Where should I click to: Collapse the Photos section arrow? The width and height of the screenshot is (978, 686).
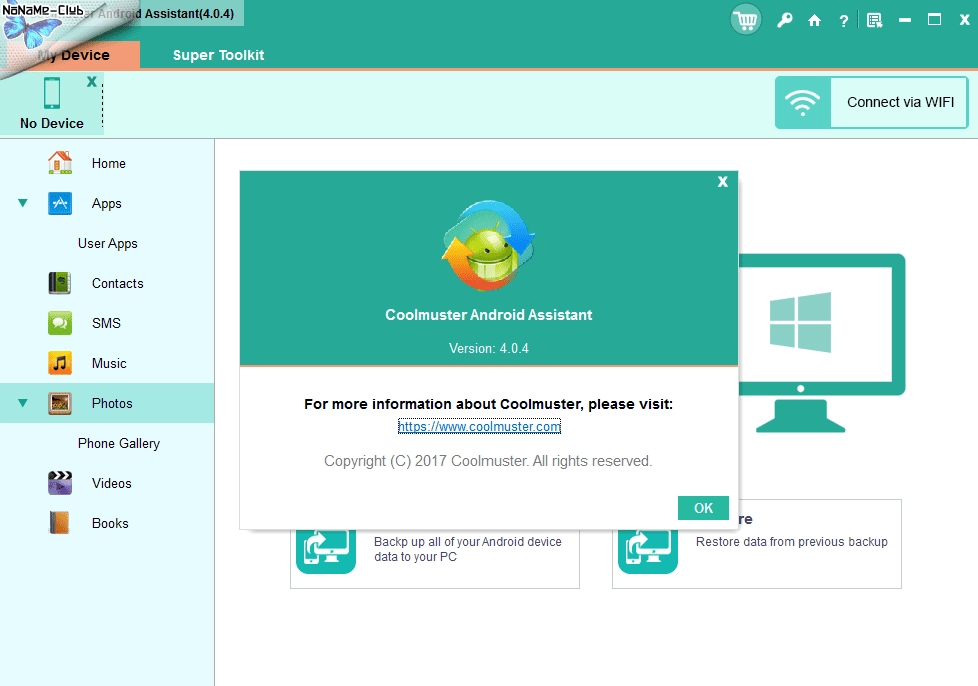(23, 403)
